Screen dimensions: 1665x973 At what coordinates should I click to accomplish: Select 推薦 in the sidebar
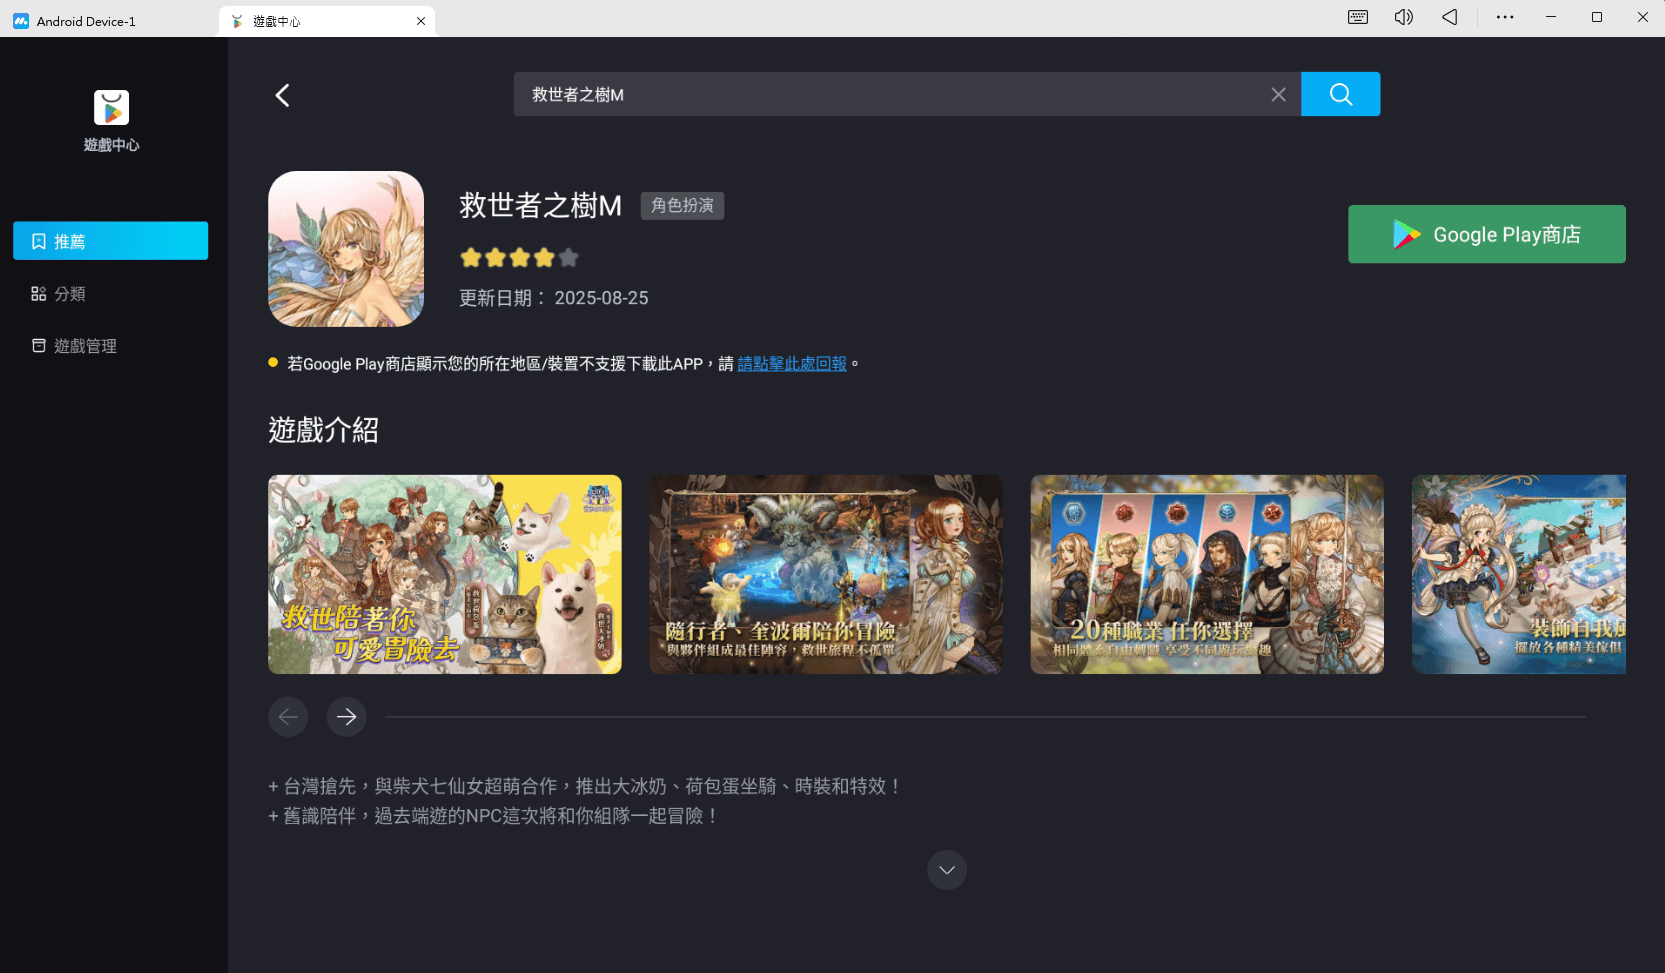pyautogui.click(x=111, y=241)
